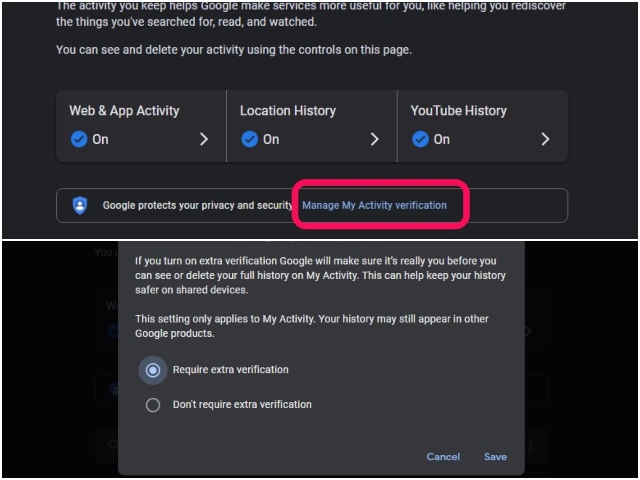Open the Location History card title
Screen dimensions: 640x480
tap(288, 111)
